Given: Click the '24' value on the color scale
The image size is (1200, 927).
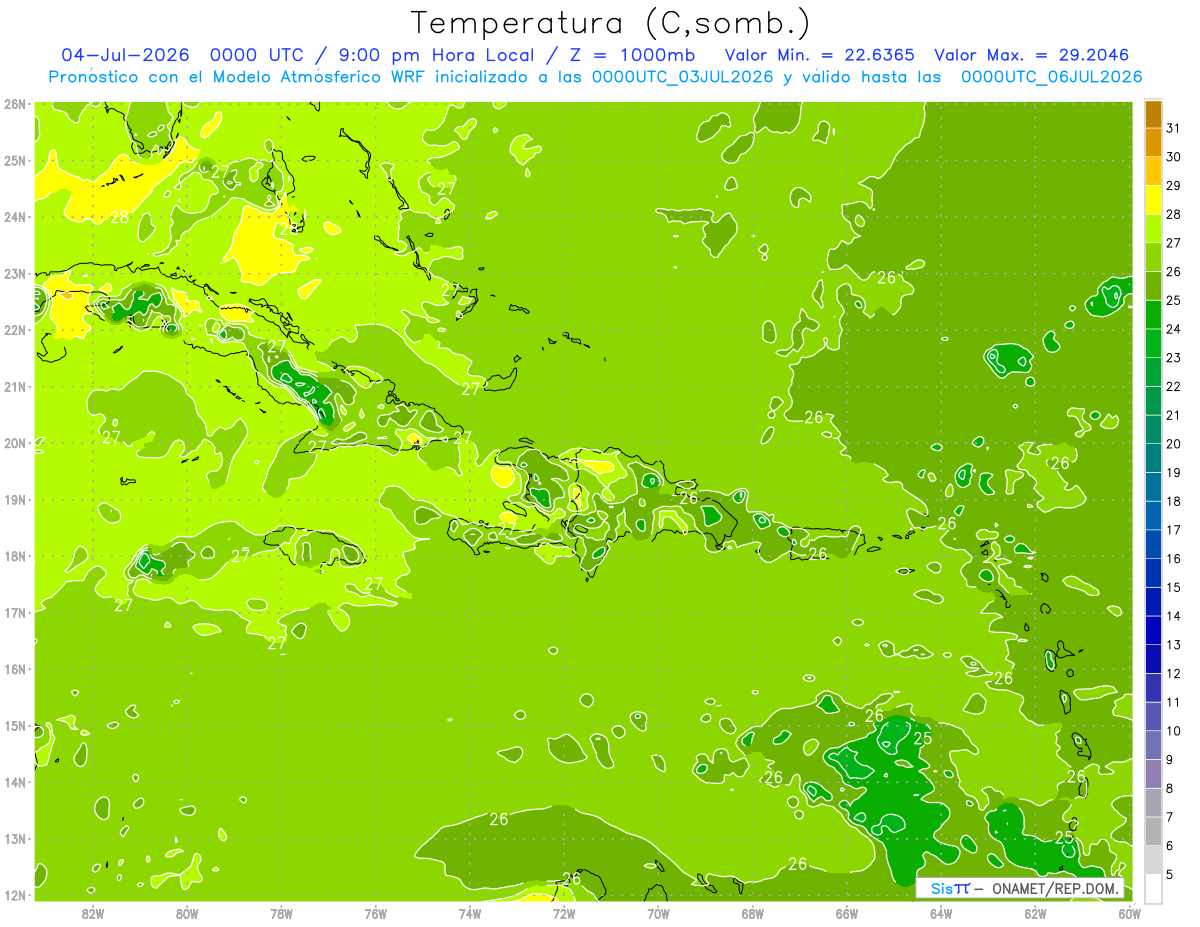Looking at the screenshot, I should [x=1174, y=329].
